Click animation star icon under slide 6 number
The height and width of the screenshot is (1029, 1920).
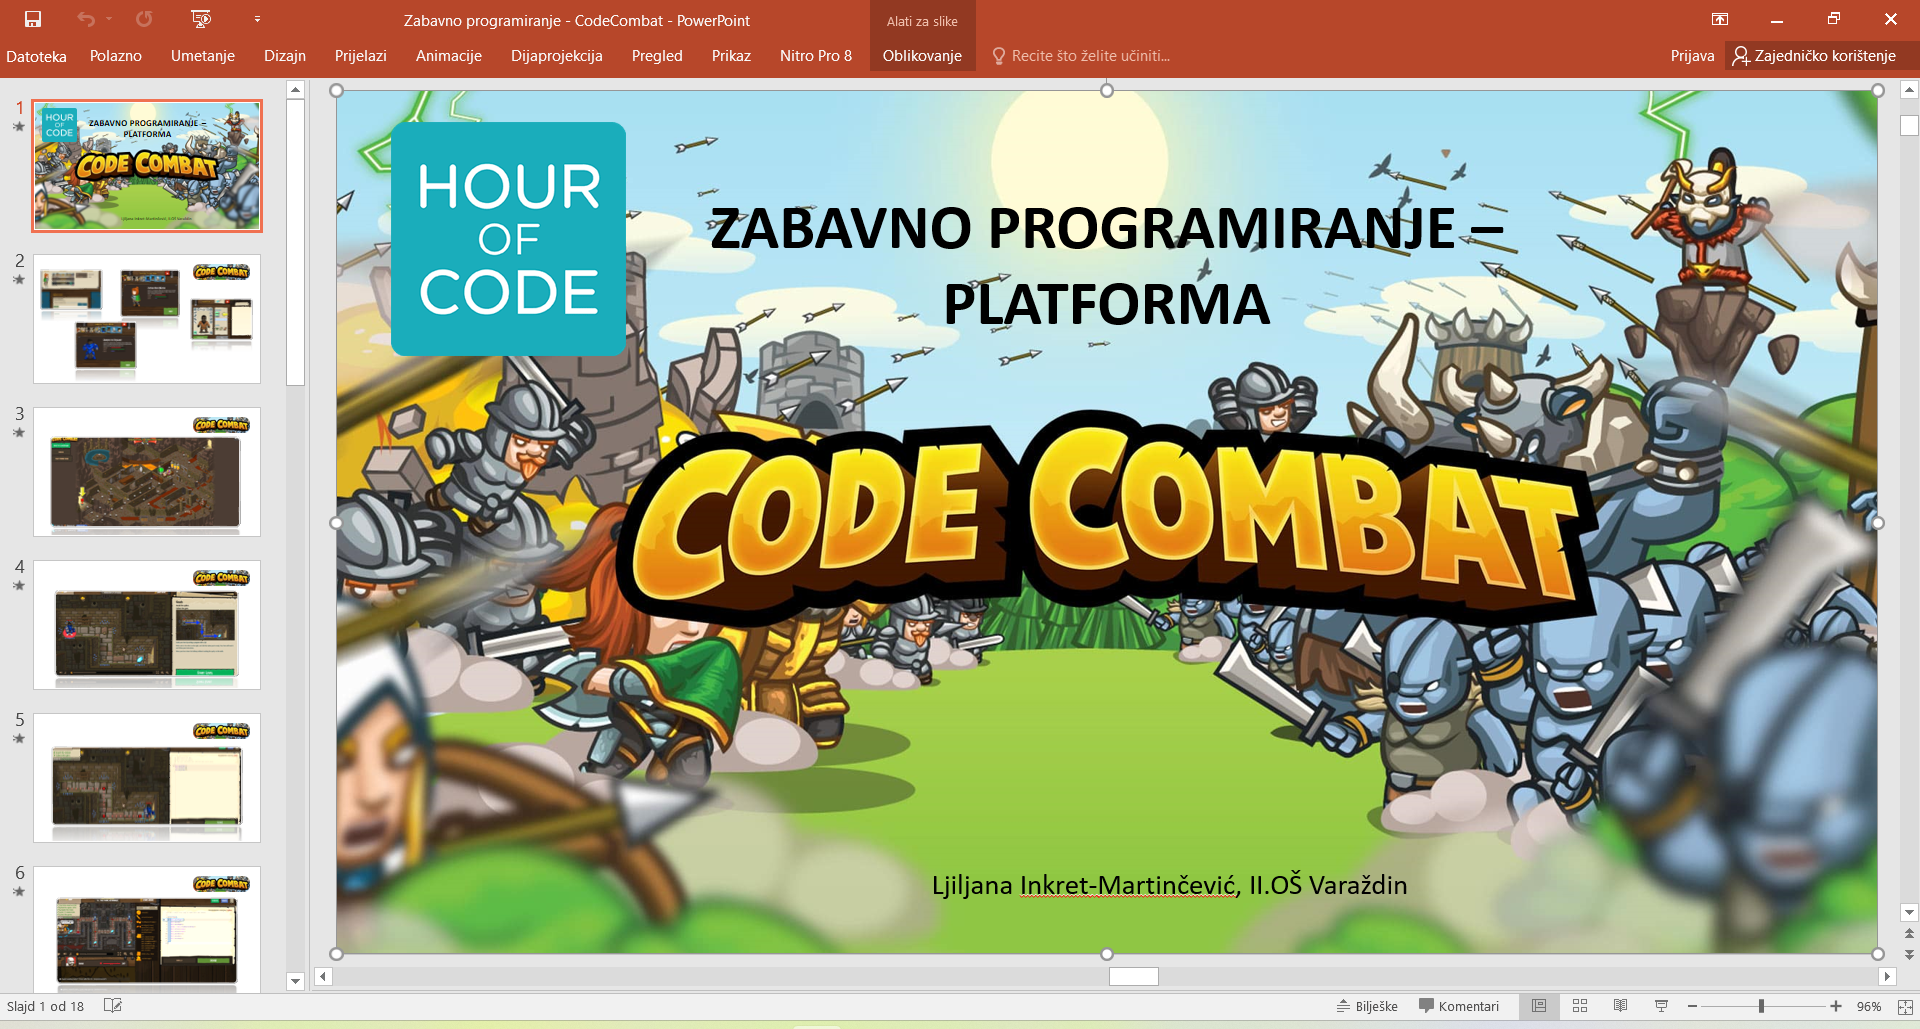19,892
